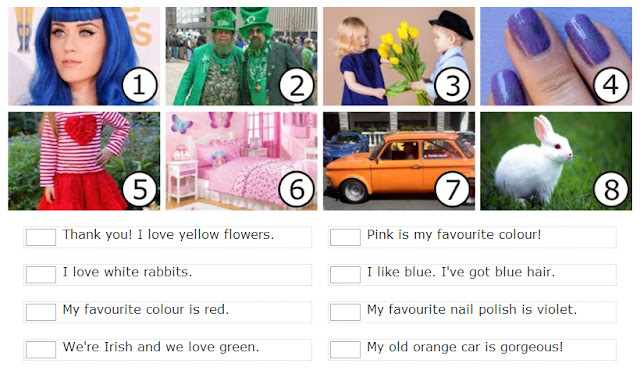Click the number 5 circle badge
Viewport: 640px width, 374px height.
coord(140,189)
